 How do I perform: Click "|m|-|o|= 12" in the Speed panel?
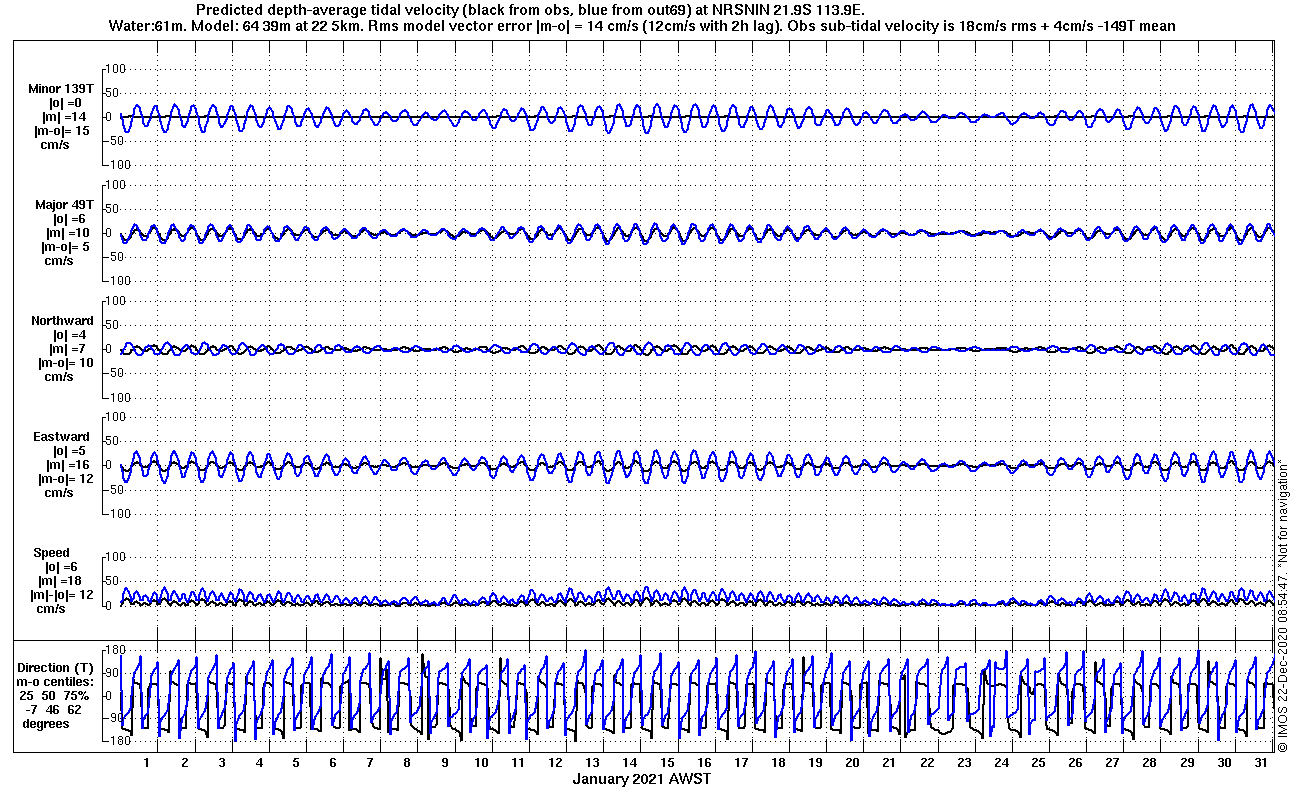point(62,595)
